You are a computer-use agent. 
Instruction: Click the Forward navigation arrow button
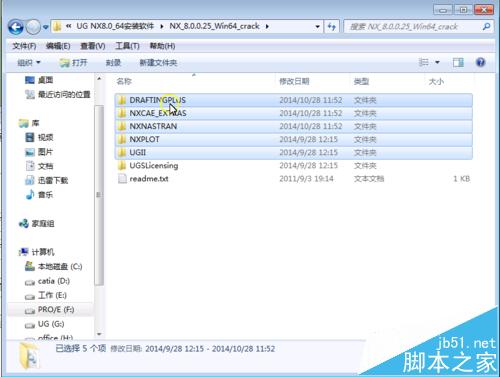click(x=33, y=27)
